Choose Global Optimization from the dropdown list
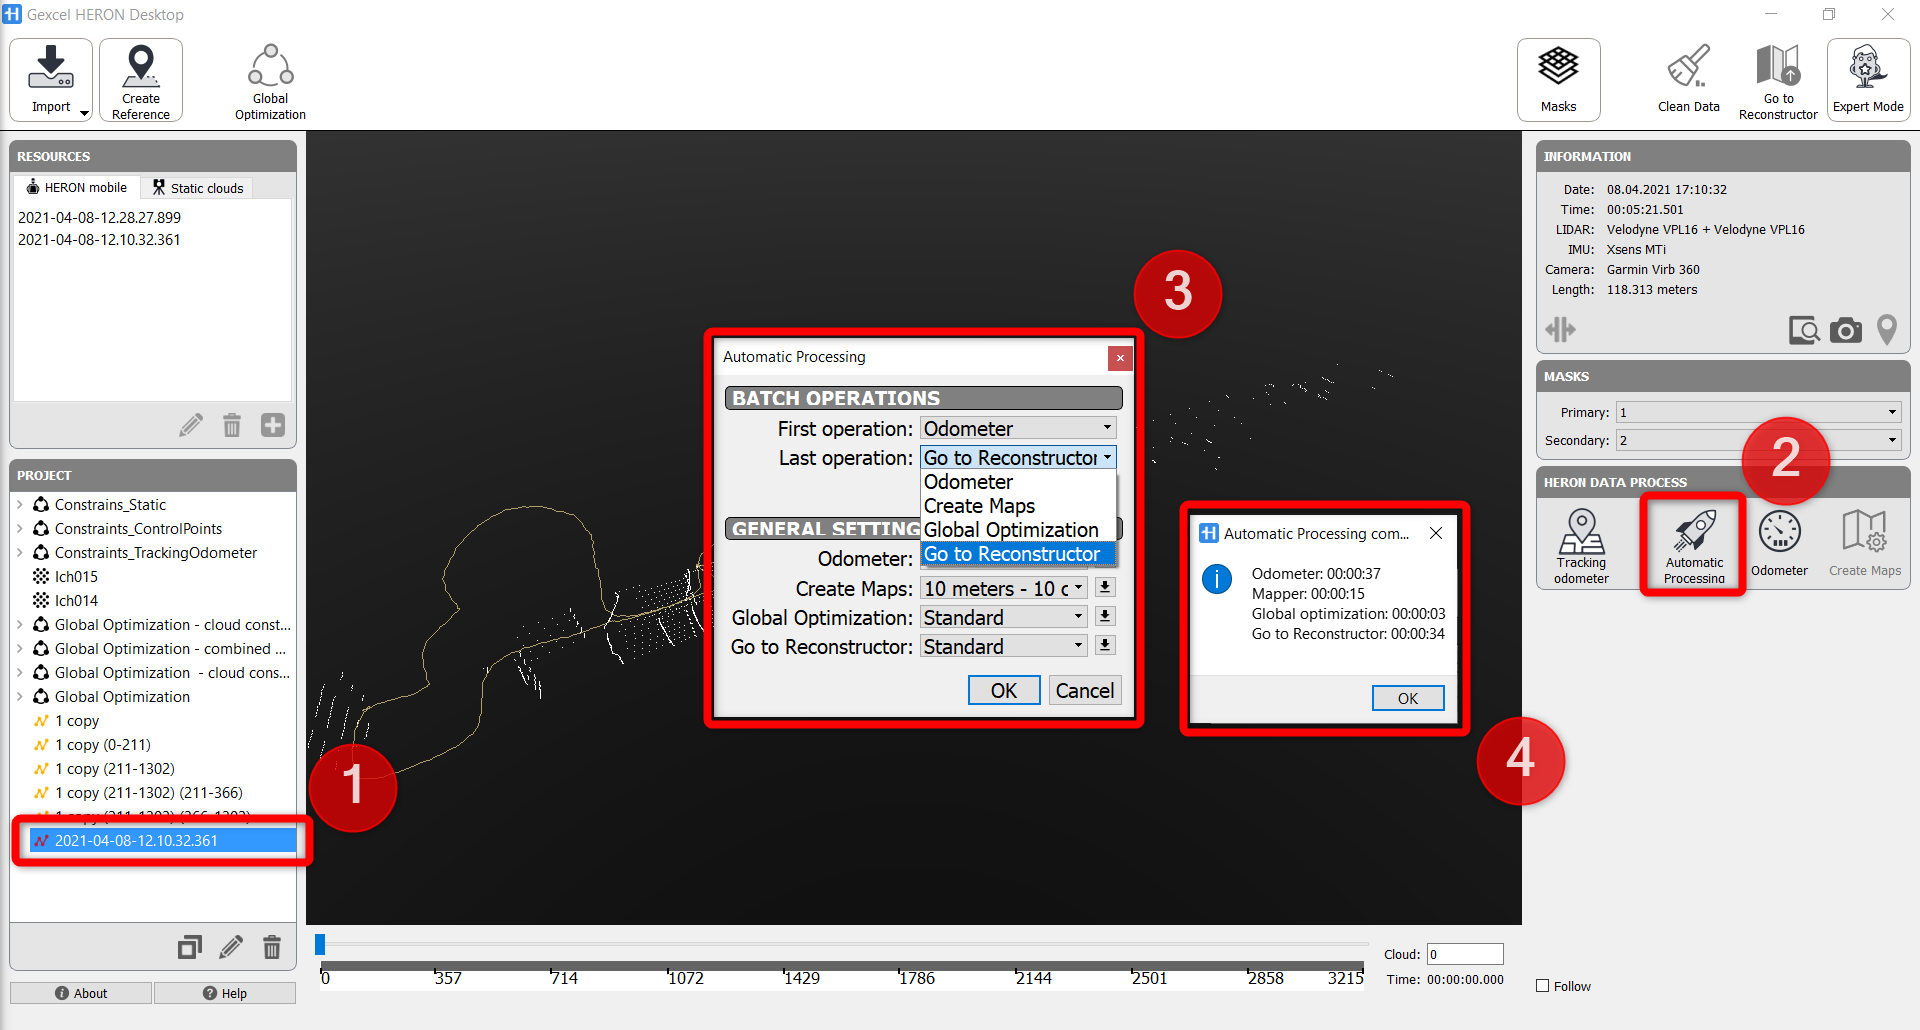Viewport: 1920px width, 1030px height. (x=1011, y=530)
